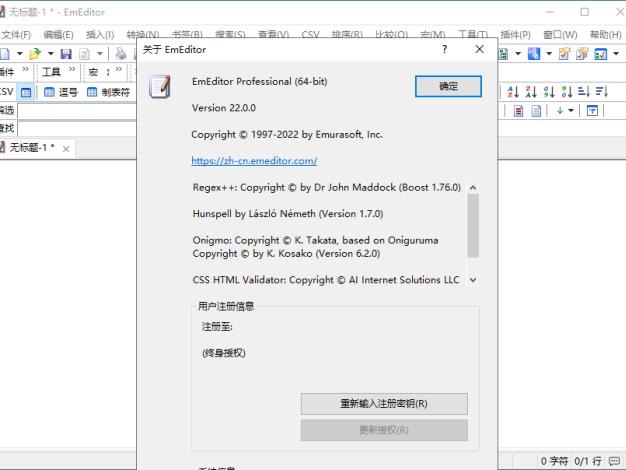Image resolution: width=626 pixels, height=470 pixels.
Task: Click the blue down arrow icon
Action: (x=560, y=111)
